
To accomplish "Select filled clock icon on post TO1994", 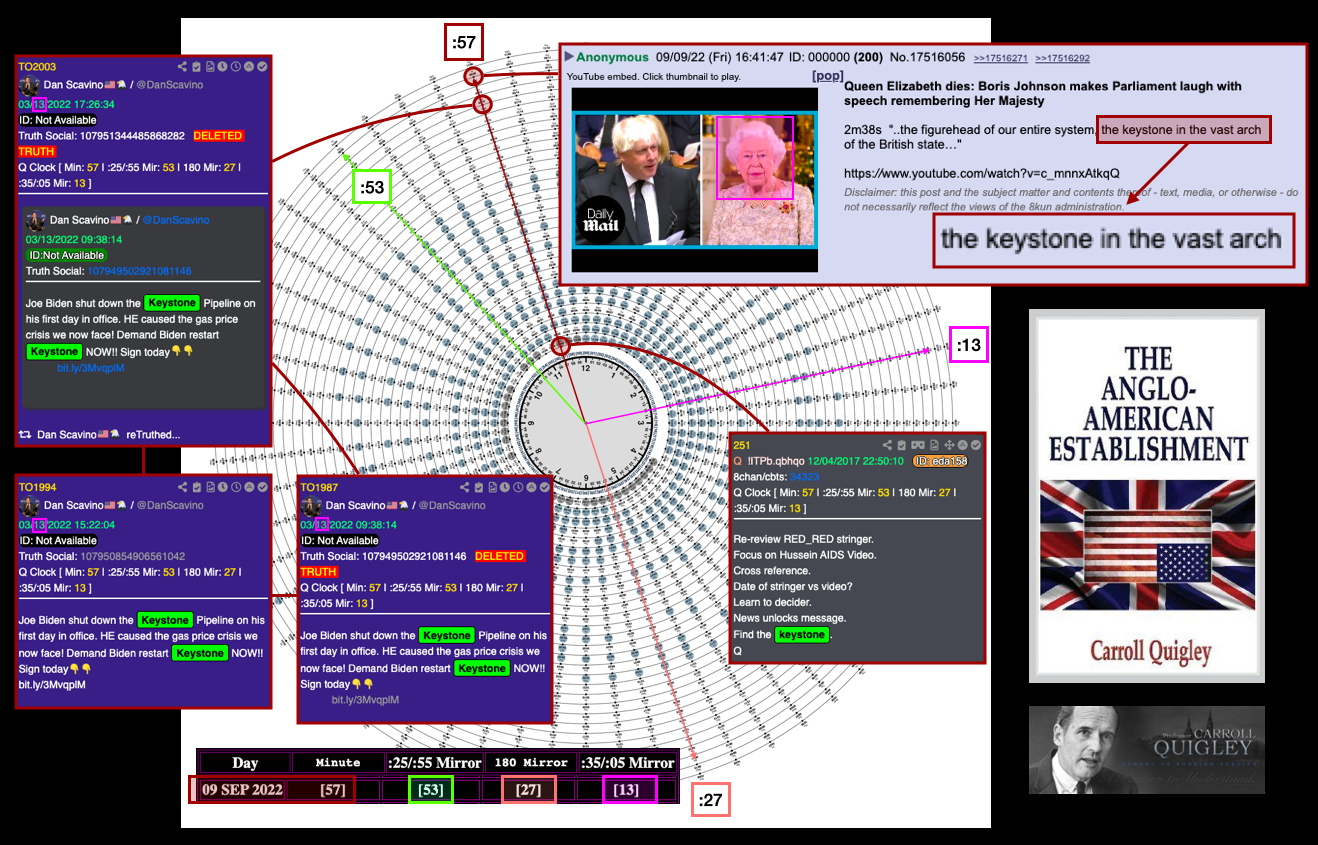I will (222, 487).
